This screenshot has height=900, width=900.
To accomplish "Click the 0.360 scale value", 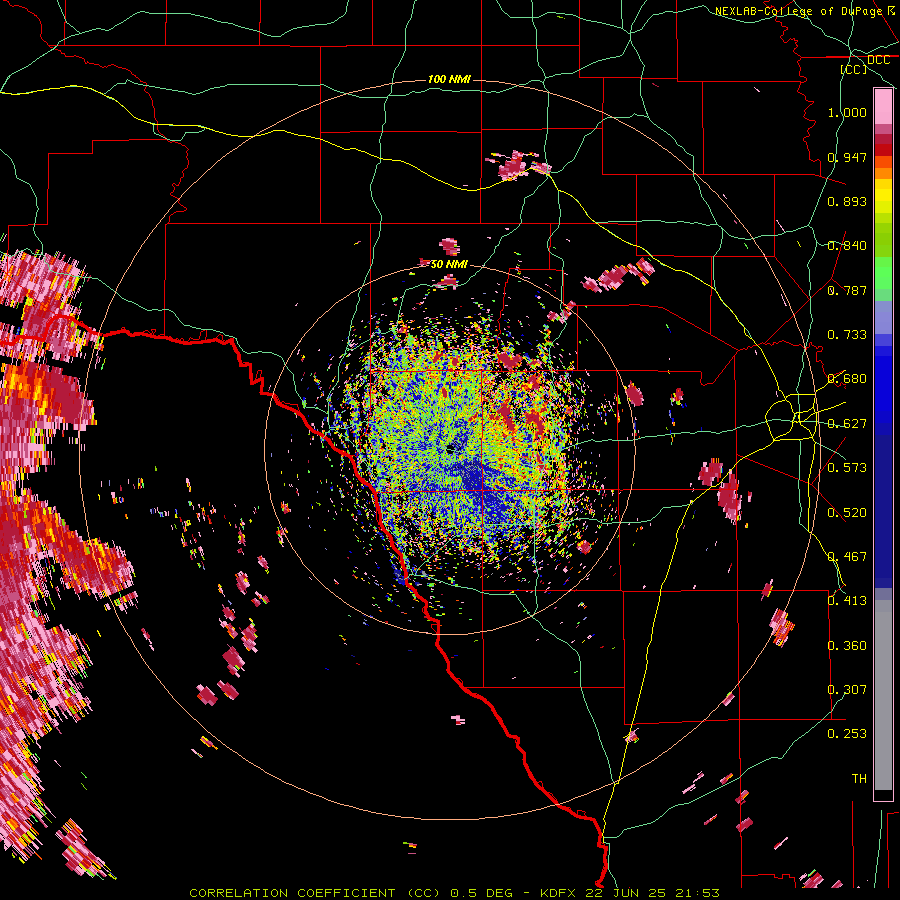I will [x=847, y=646].
